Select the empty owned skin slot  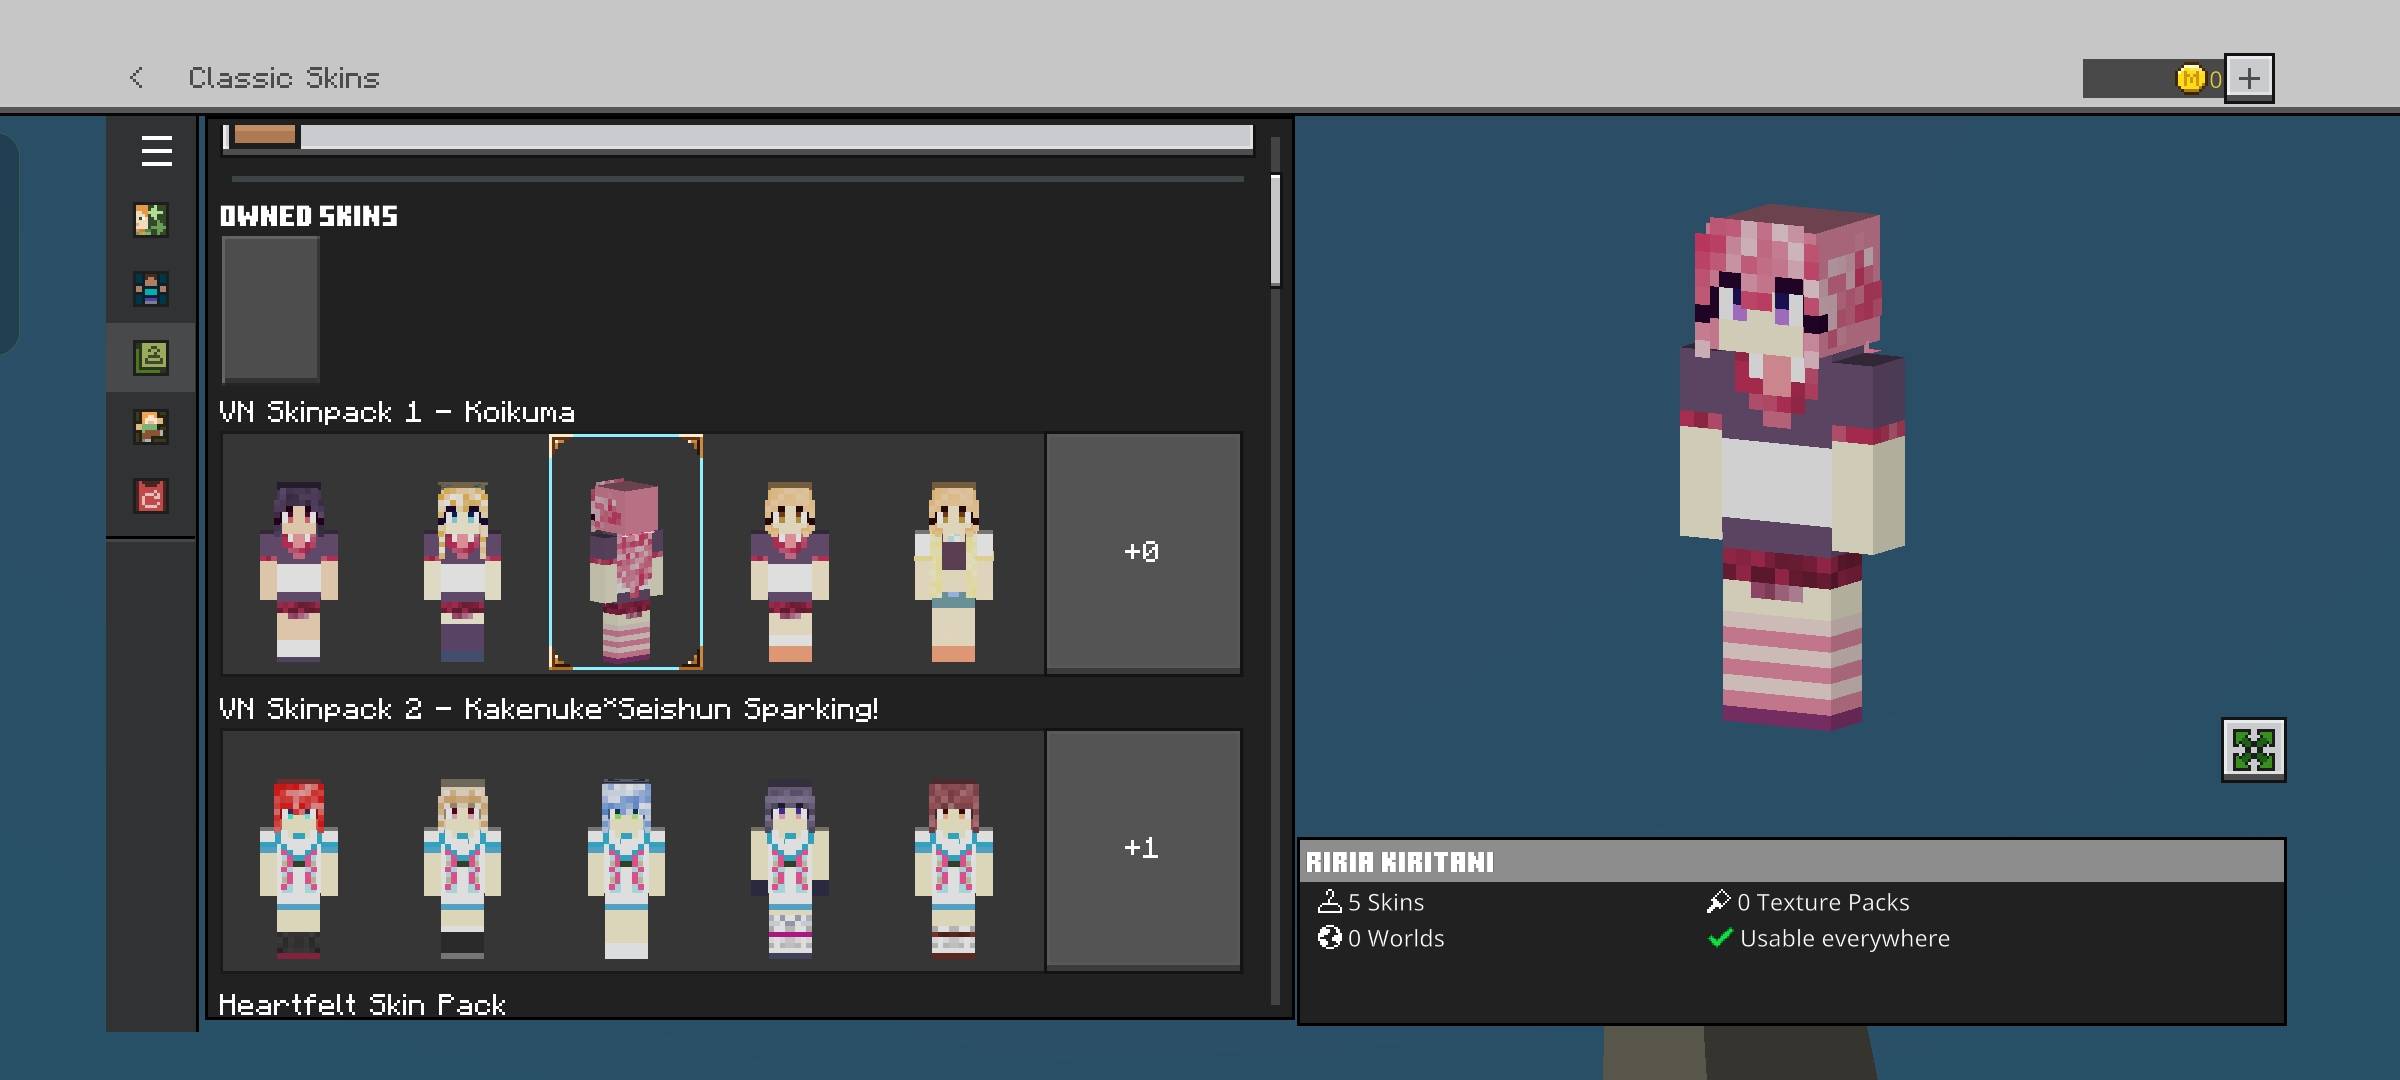[x=270, y=309]
